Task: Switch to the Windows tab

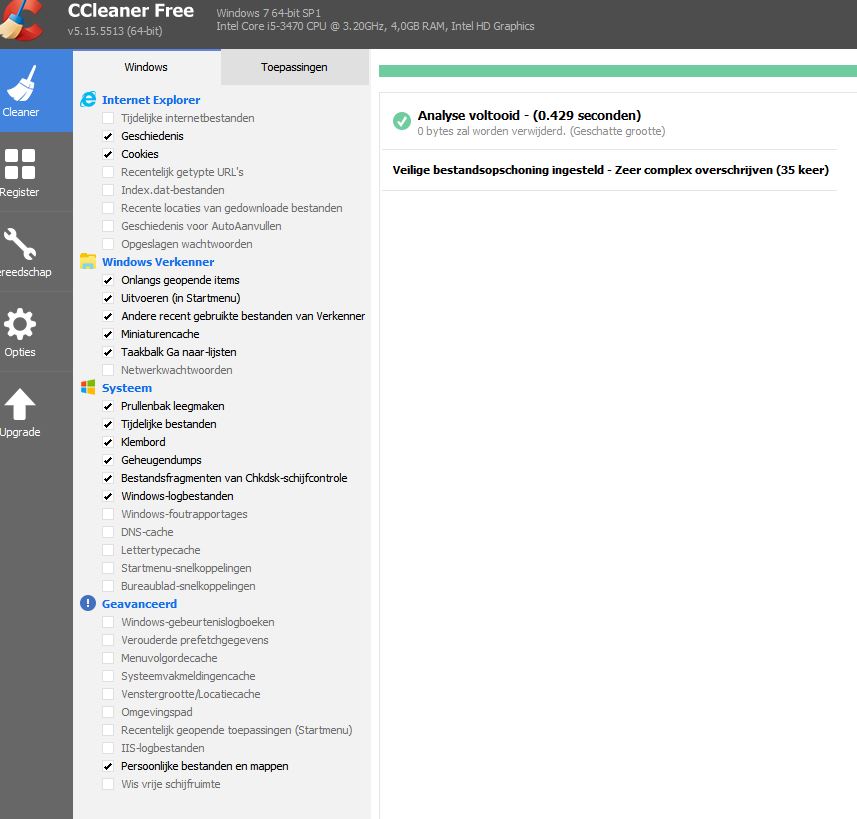Action: click(146, 67)
